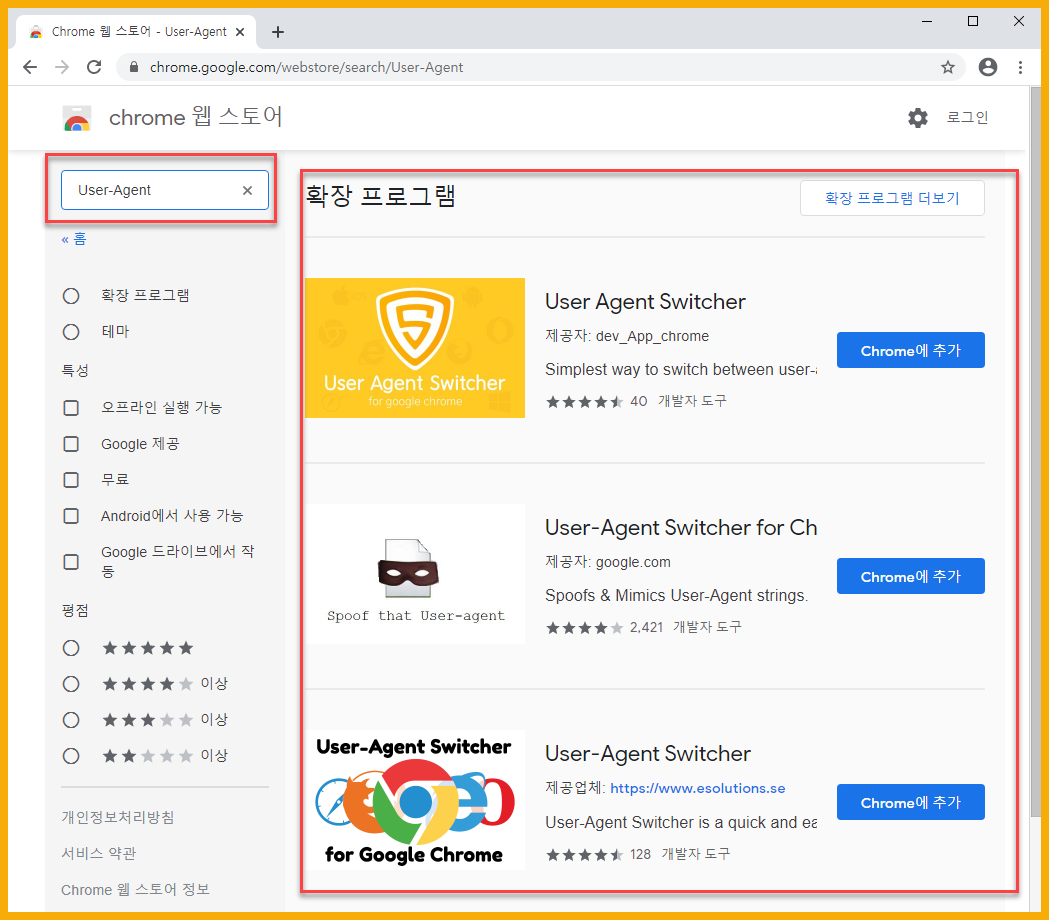1049x920 pixels.
Task: Click the lock icon in the address bar
Action: (134, 67)
